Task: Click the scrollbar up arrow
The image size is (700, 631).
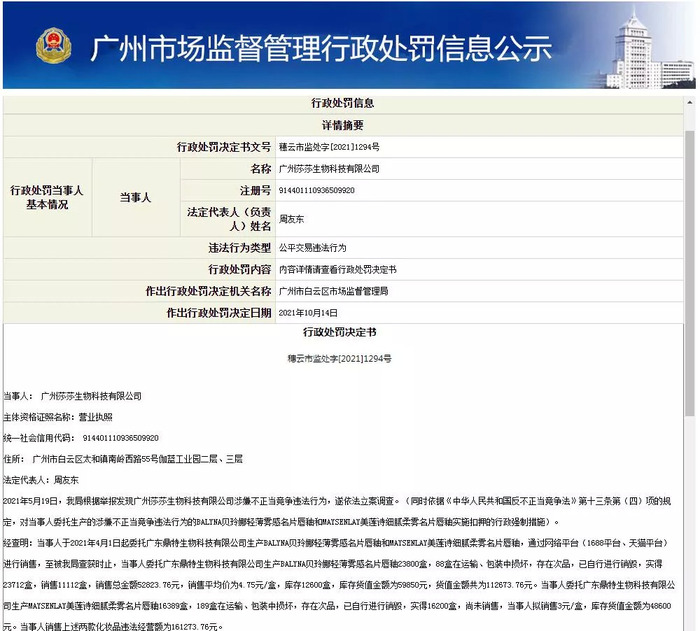Action: pos(690,103)
